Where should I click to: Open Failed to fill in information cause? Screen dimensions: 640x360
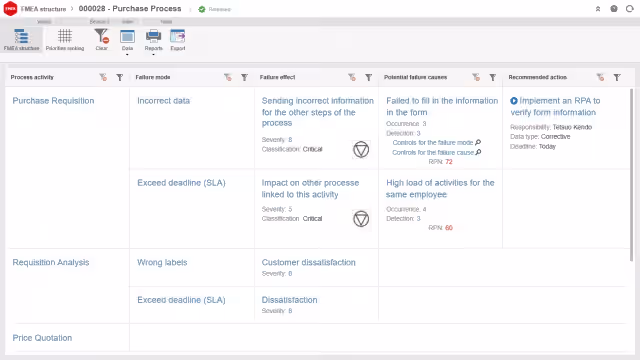442,106
